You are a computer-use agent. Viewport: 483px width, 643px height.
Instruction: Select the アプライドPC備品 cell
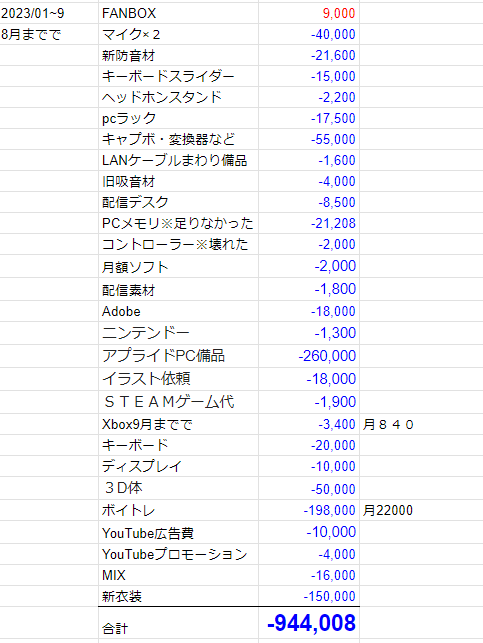178,356
